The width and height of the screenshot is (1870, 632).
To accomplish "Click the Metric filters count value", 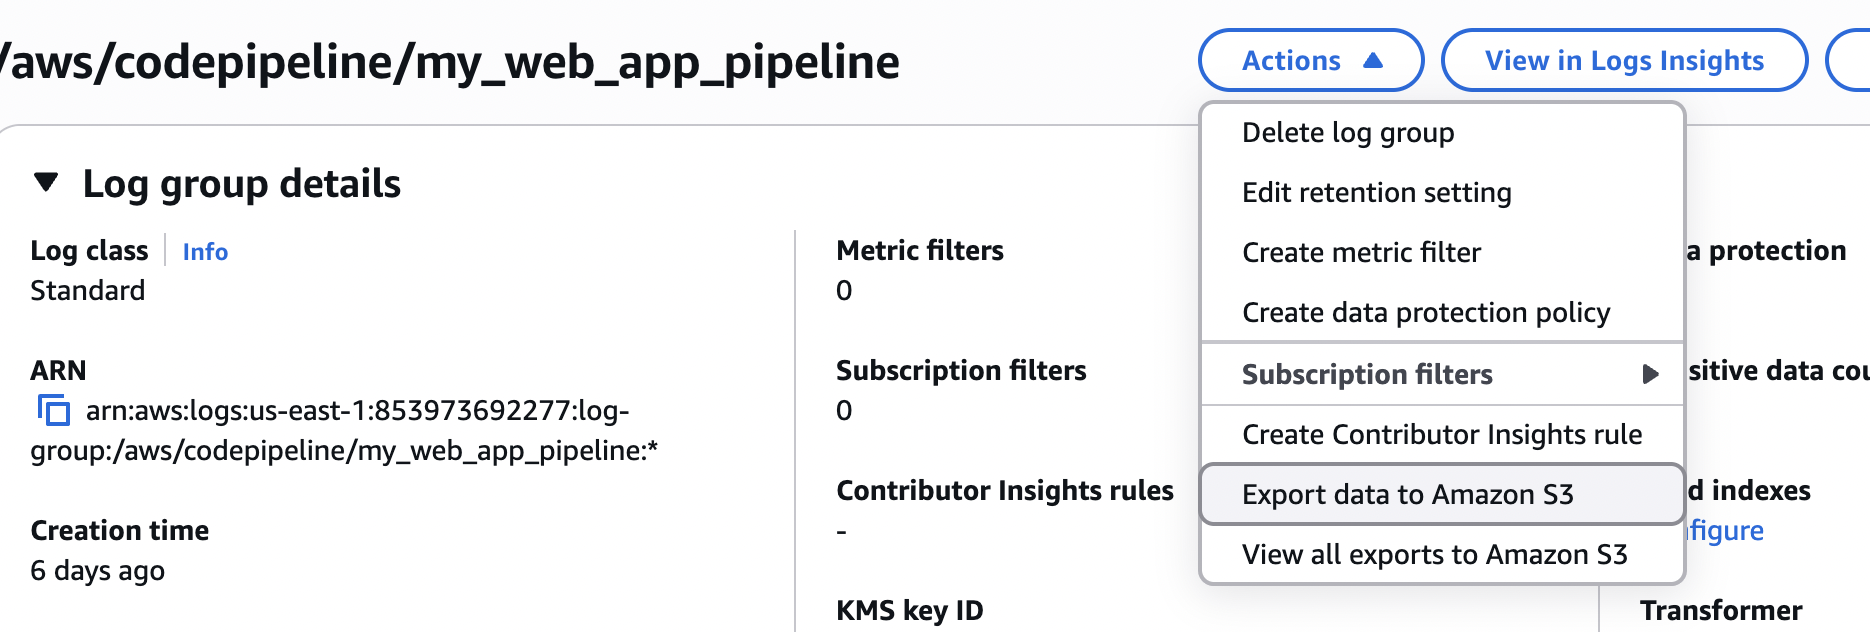I will (844, 291).
